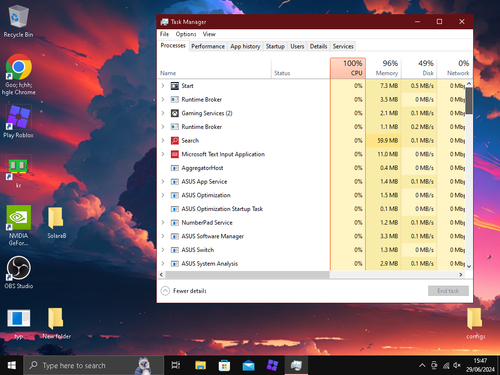Click the Gaming Services process icon
Viewport: 500px width, 375px height.
(x=175, y=113)
